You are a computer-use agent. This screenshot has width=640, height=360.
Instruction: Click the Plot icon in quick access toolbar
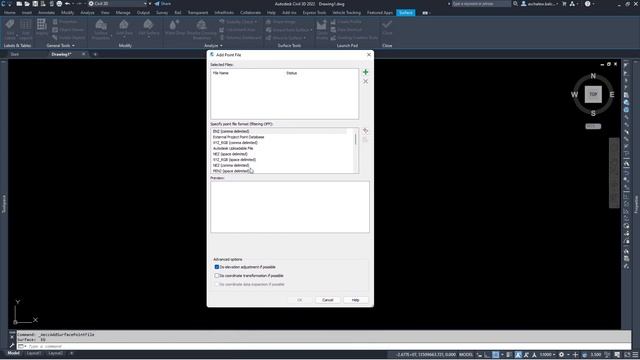59,4
